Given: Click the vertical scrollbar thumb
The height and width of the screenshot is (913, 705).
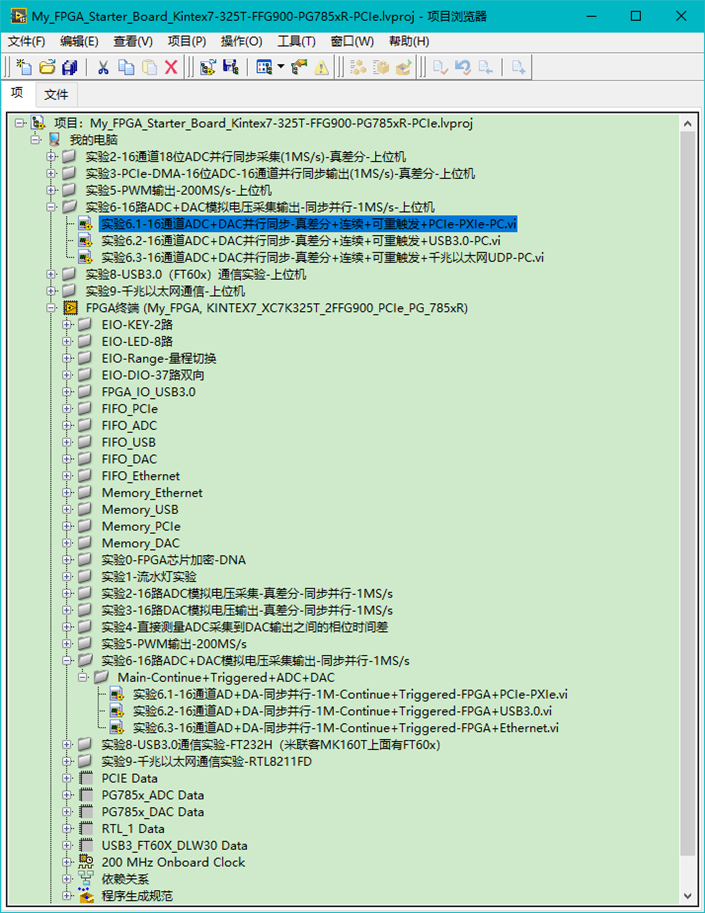Looking at the screenshot, I should coord(688,494).
